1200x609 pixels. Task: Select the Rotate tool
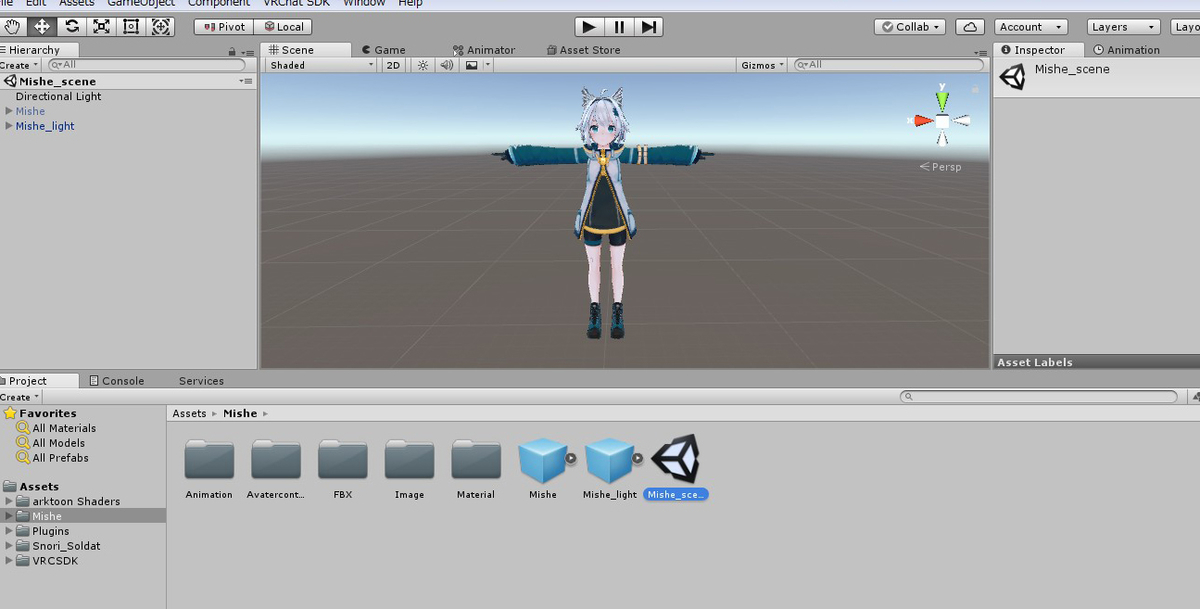71,26
